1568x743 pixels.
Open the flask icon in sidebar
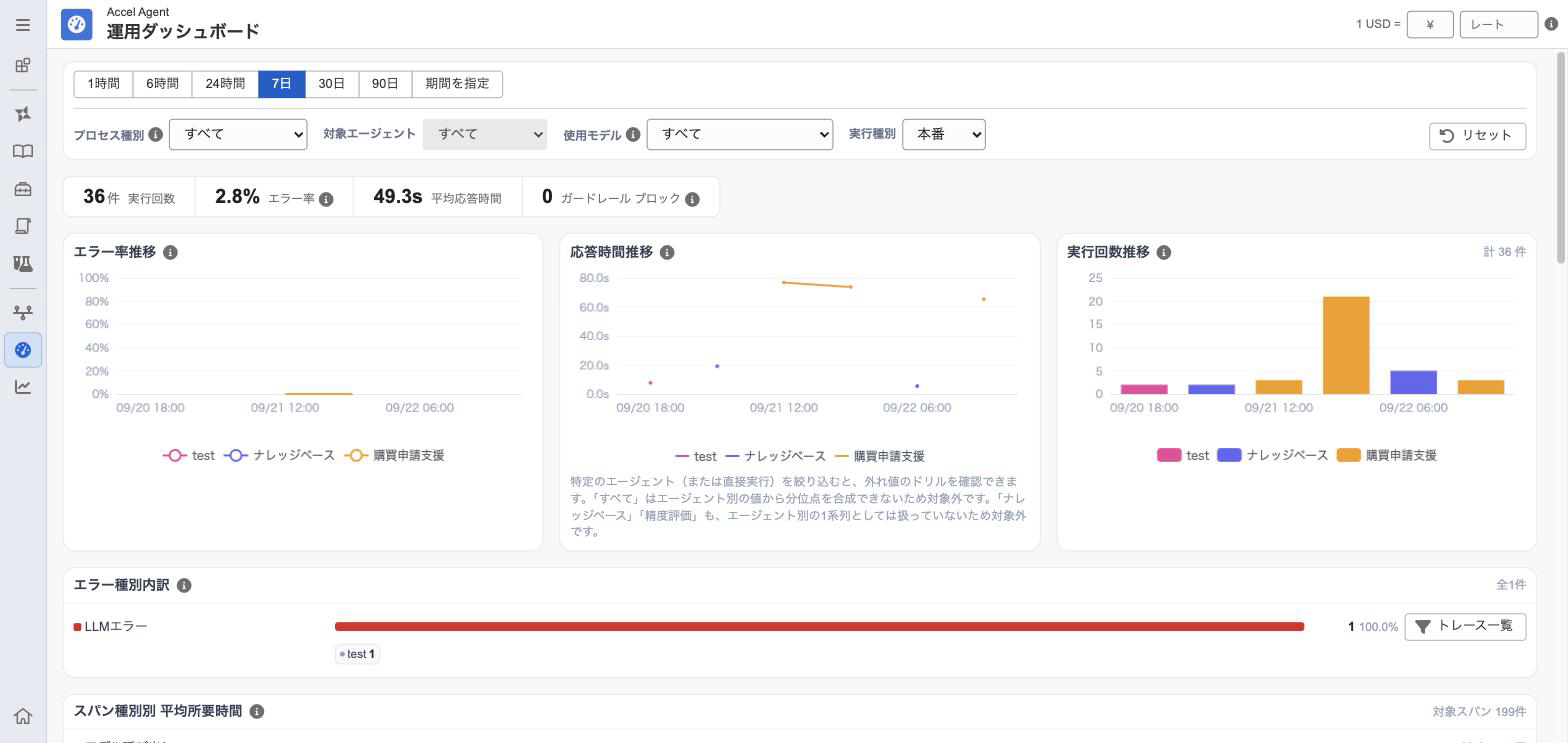point(23,263)
